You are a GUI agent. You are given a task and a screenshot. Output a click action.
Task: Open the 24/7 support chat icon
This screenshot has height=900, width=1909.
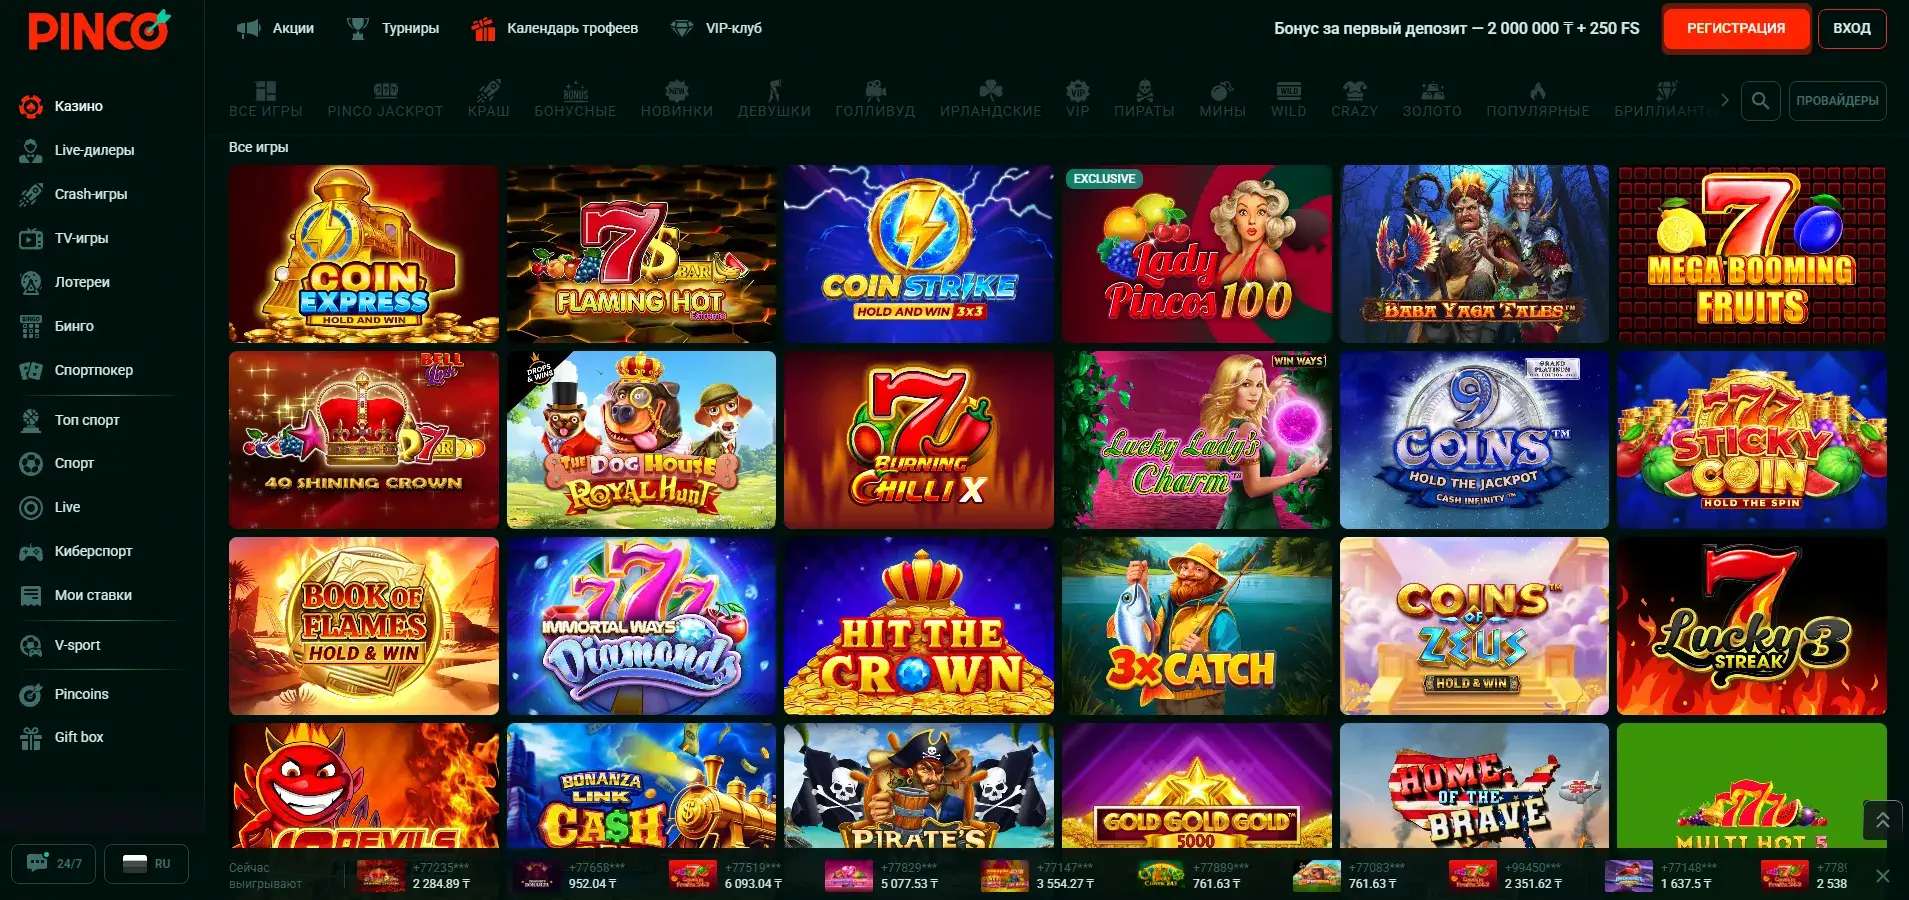pyautogui.click(x=38, y=862)
